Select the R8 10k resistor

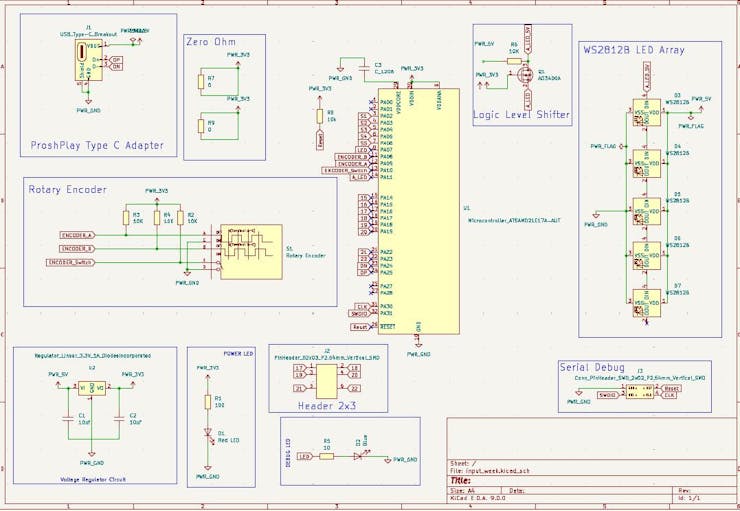(x=320, y=115)
